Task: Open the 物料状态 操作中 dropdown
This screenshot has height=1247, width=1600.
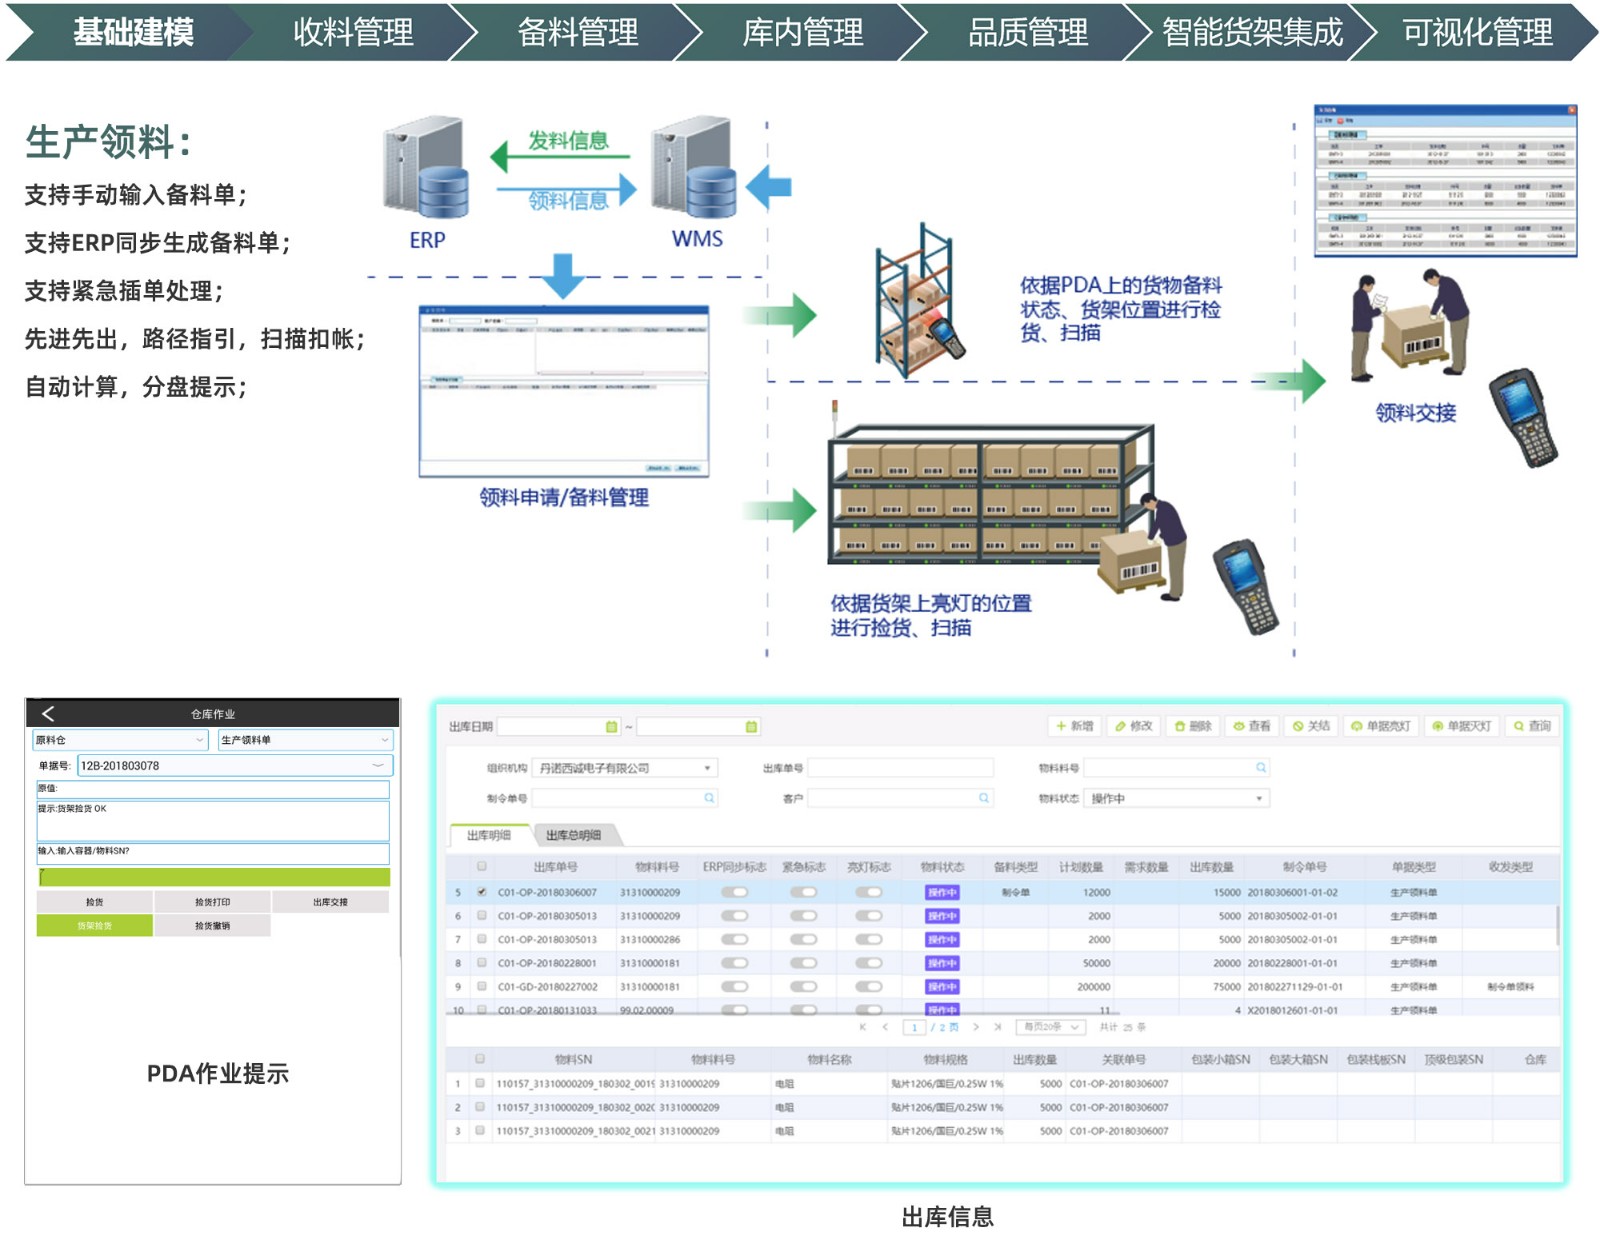Action: pyautogui.click(x=1258, y=798)
